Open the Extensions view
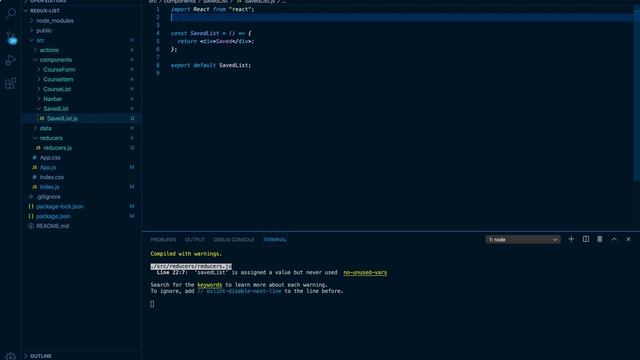The image size is (640, 360). tap(11, 84)
